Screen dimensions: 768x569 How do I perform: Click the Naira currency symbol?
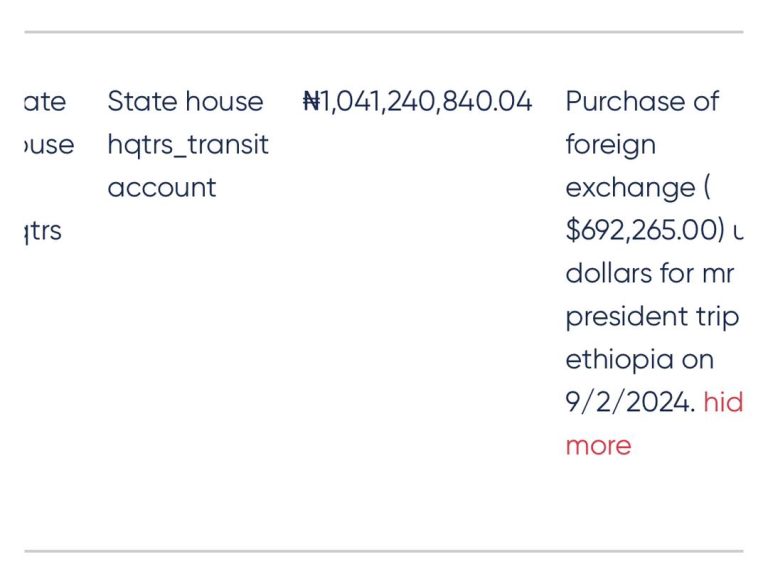tap(310, 101)
